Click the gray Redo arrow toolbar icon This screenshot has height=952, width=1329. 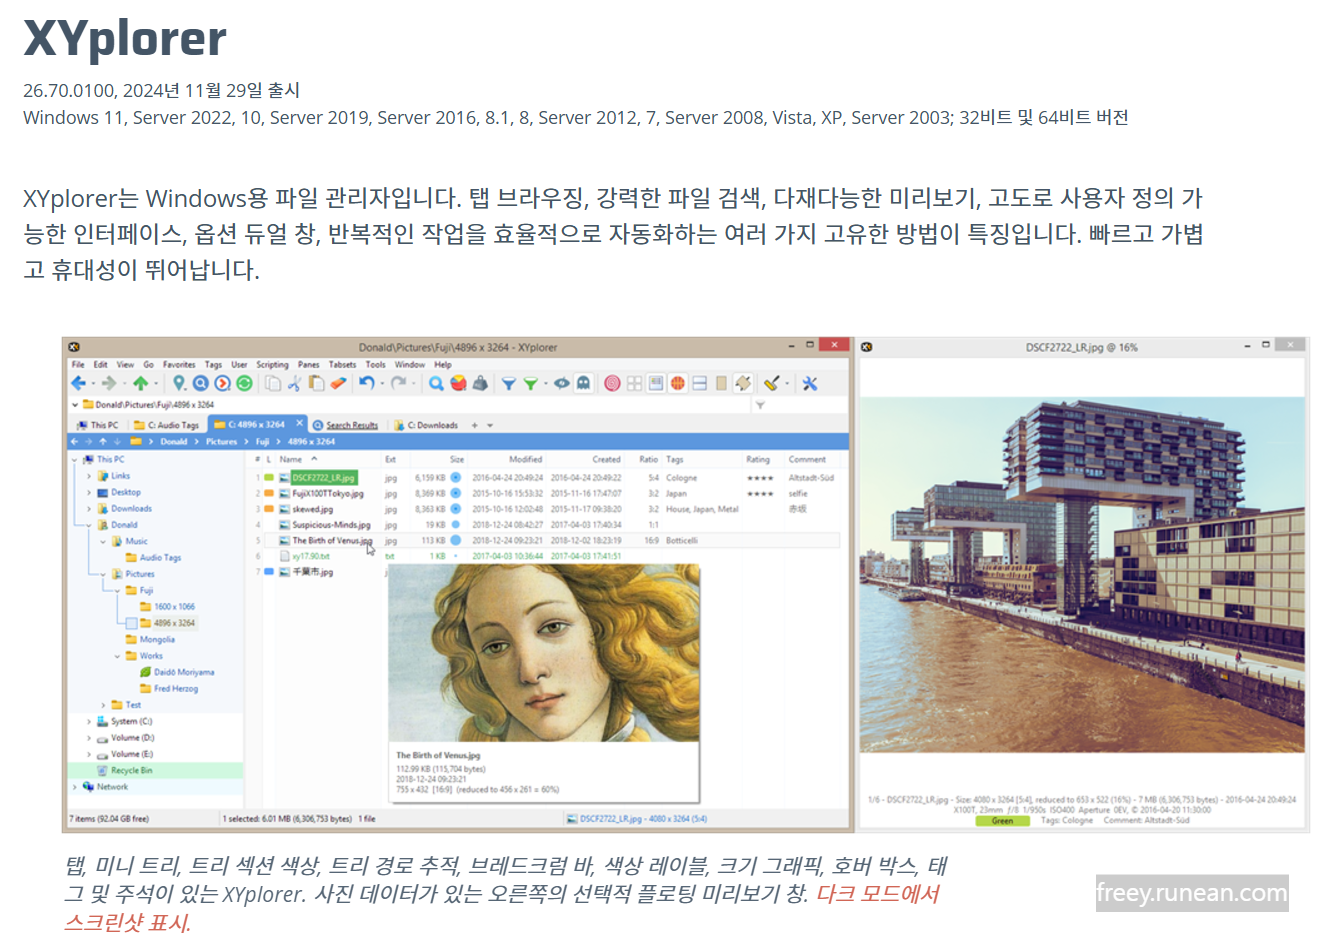click(398, 384)
